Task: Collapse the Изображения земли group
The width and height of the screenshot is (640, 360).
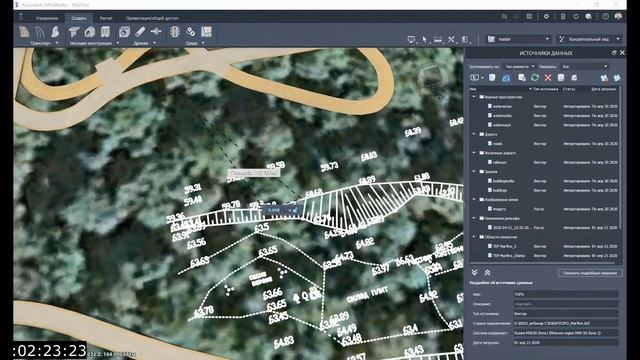Action: 474,200
